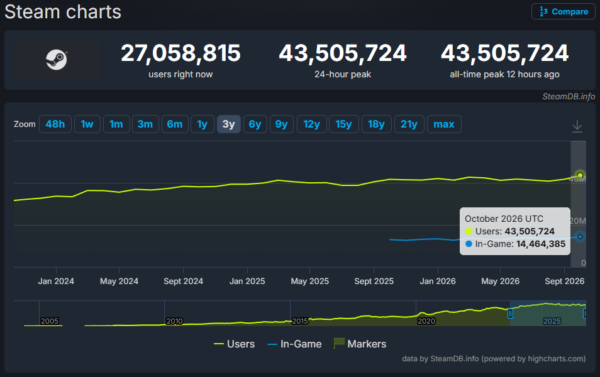Screen dimensions: 600x377
Task: Click the highlighted navigator selection window
Action: (x=548, y=313)
